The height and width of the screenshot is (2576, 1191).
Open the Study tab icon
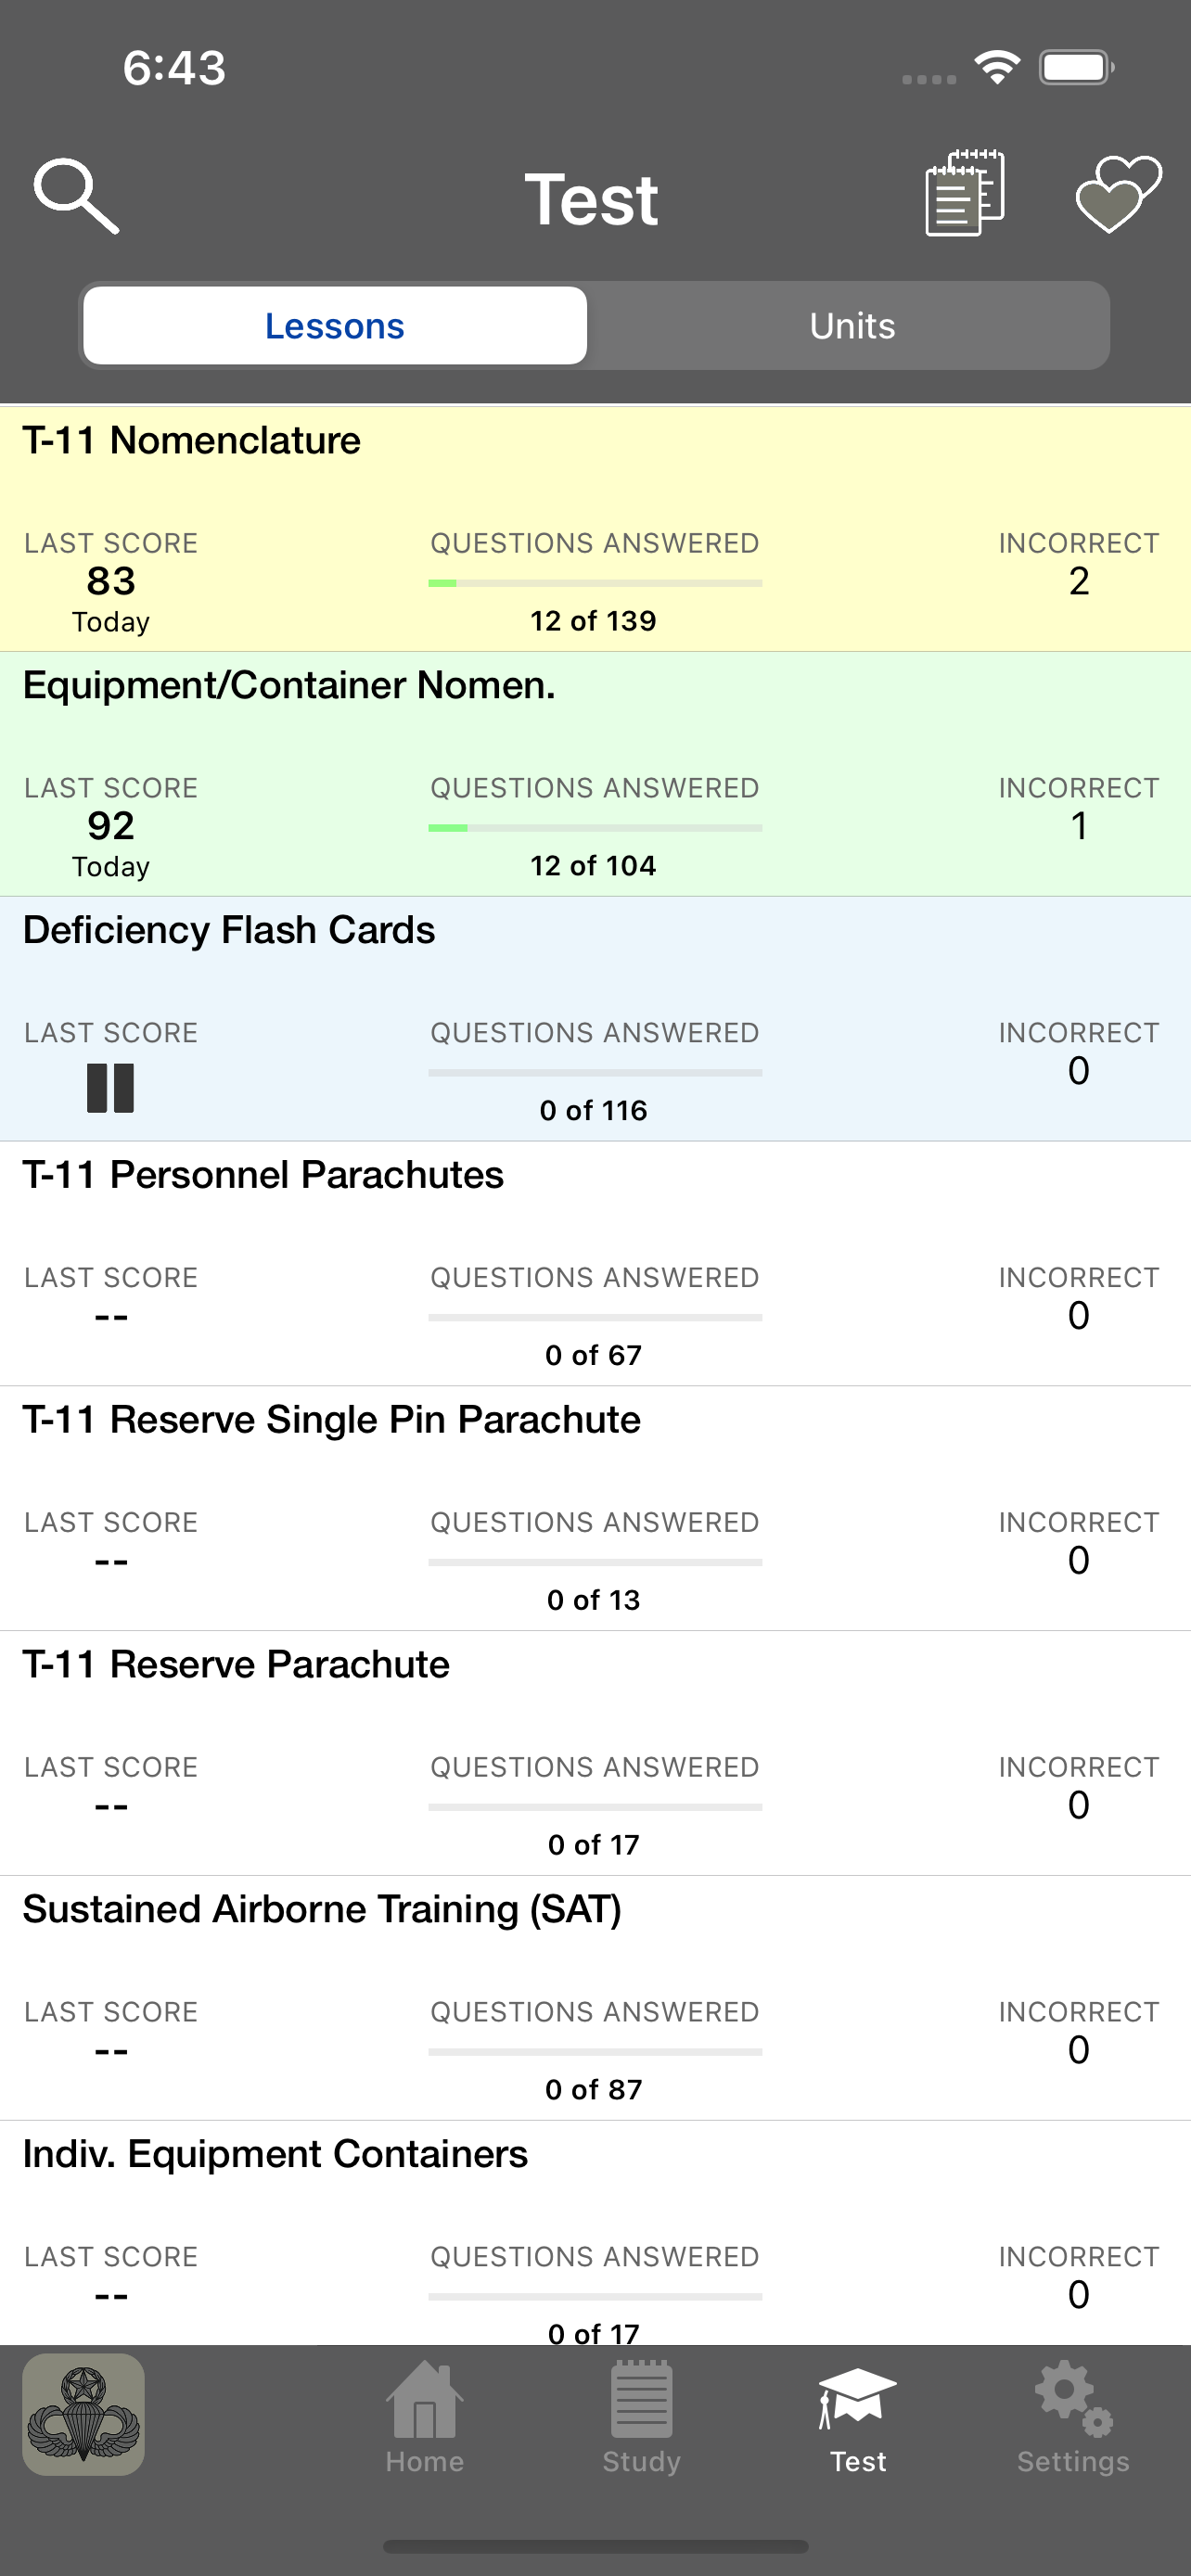(x=641, y=2399)
